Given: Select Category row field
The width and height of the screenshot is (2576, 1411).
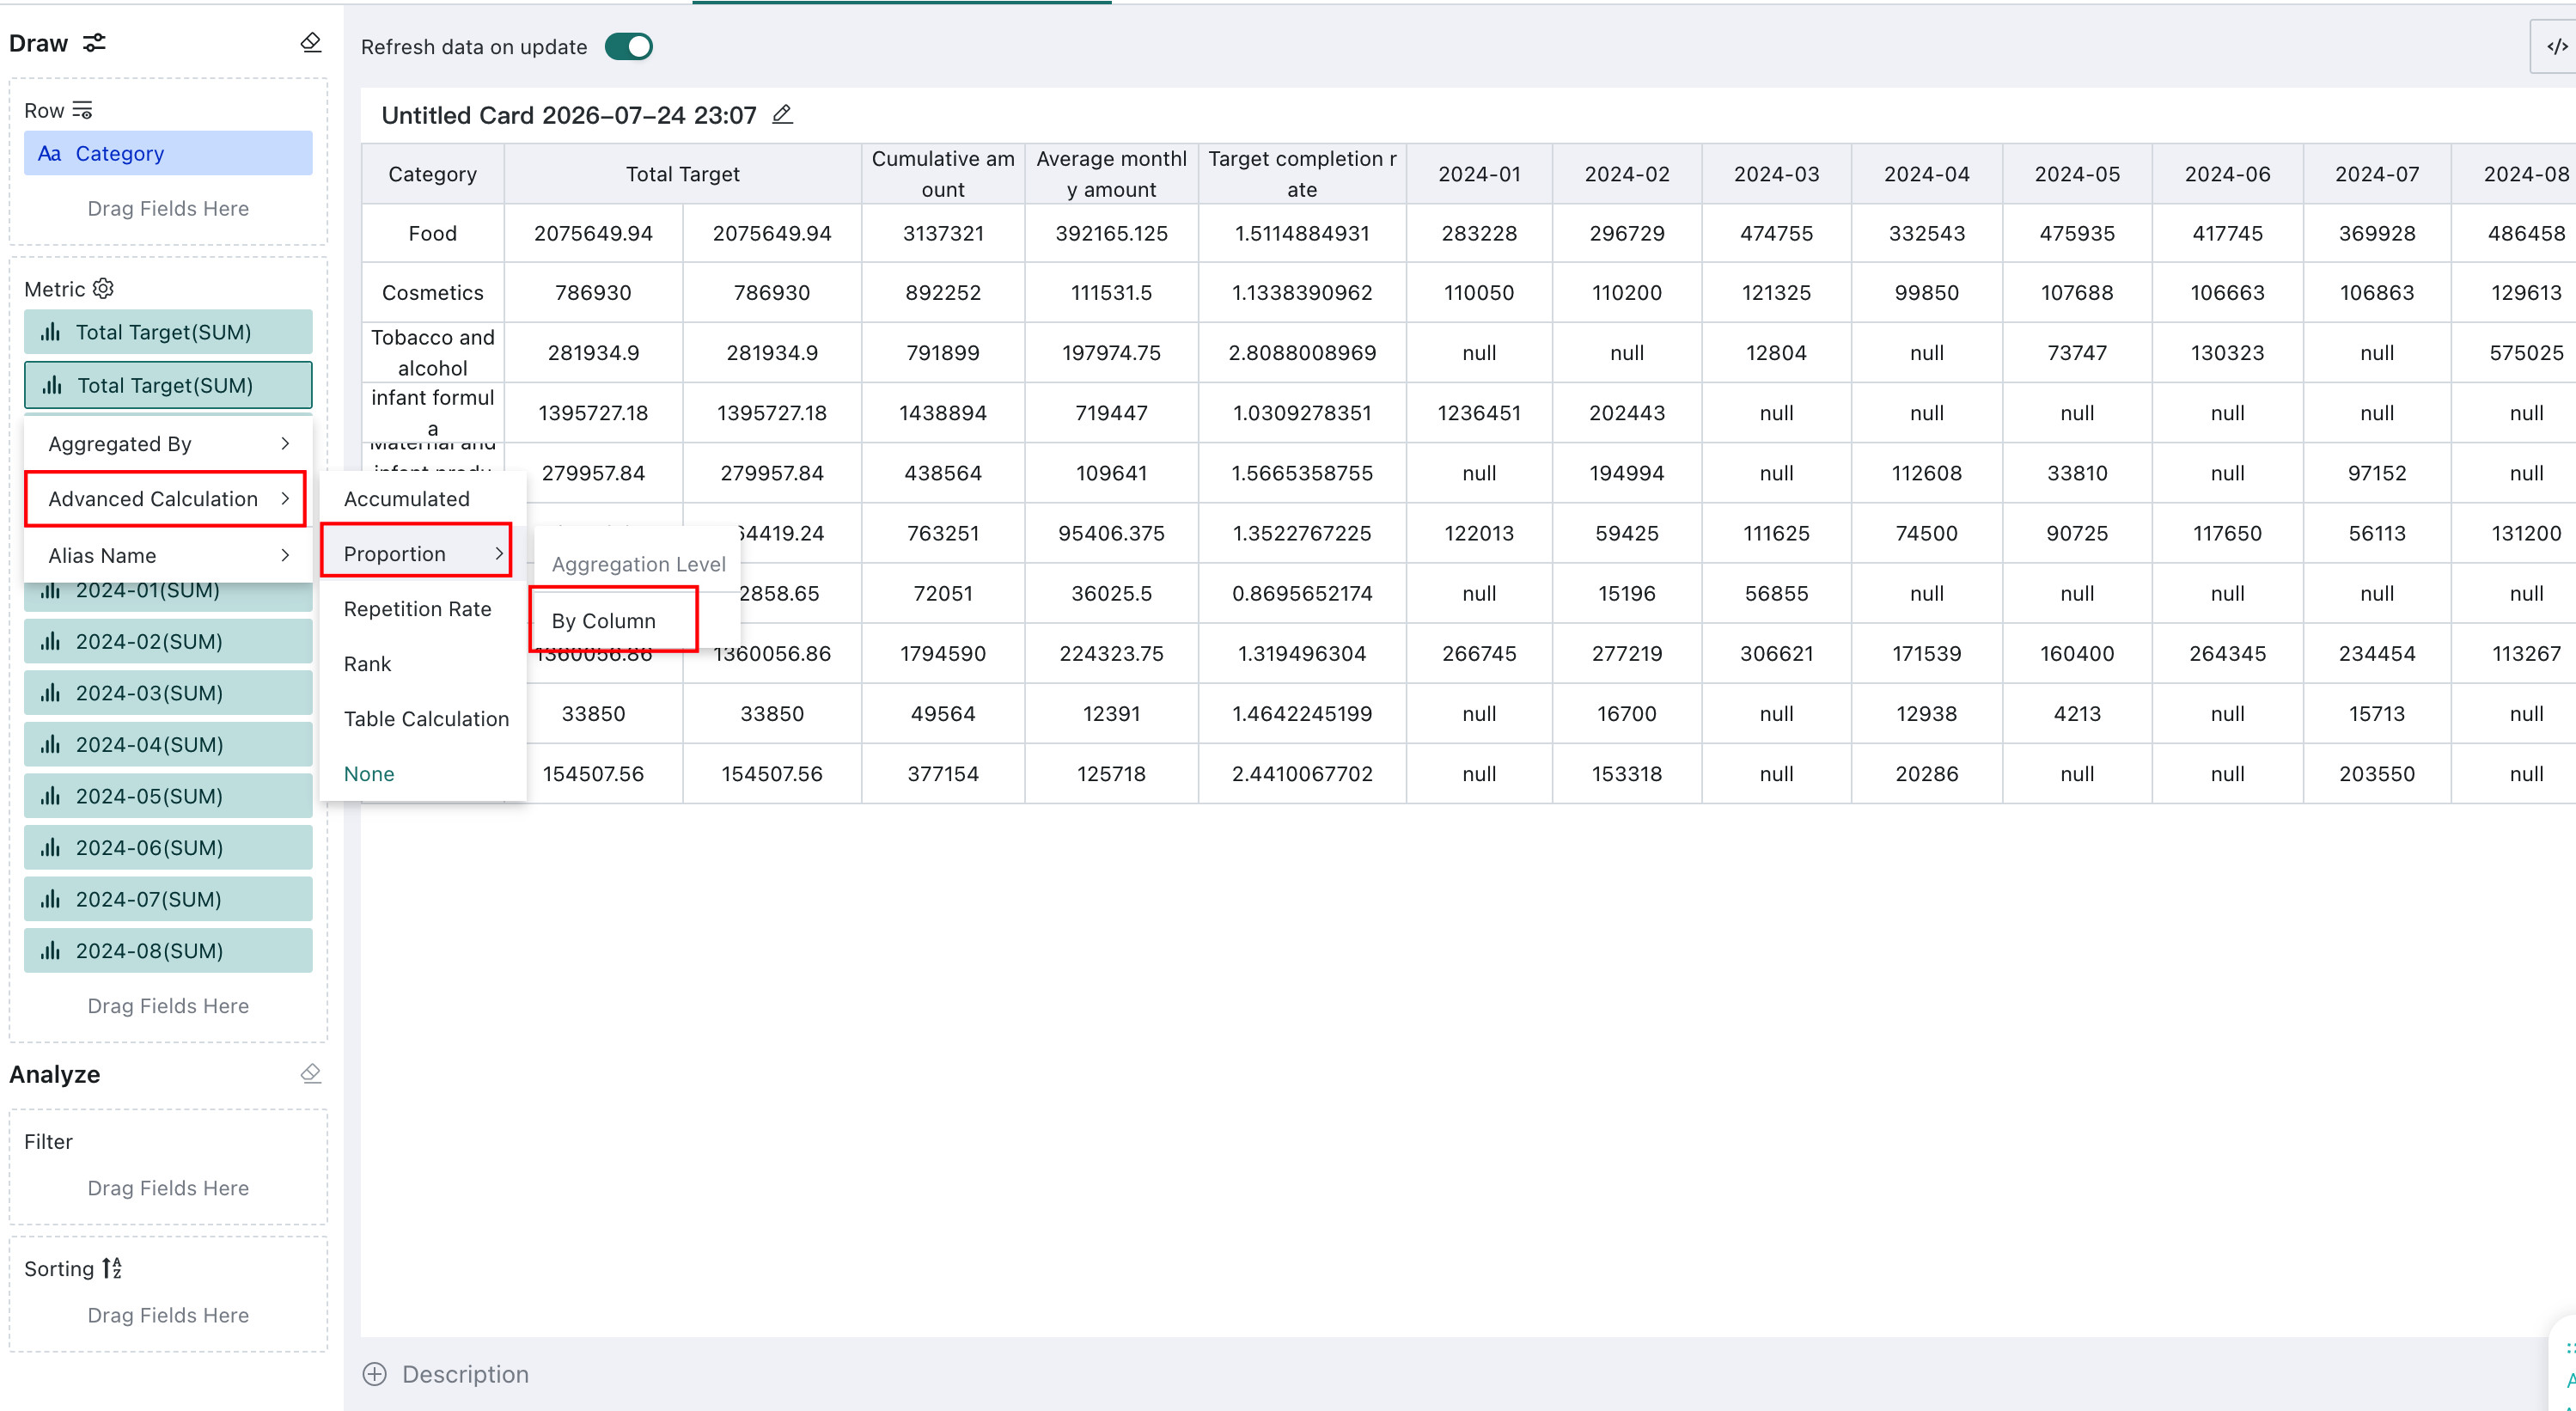Looking at the screenshot, I should [168, 153].
